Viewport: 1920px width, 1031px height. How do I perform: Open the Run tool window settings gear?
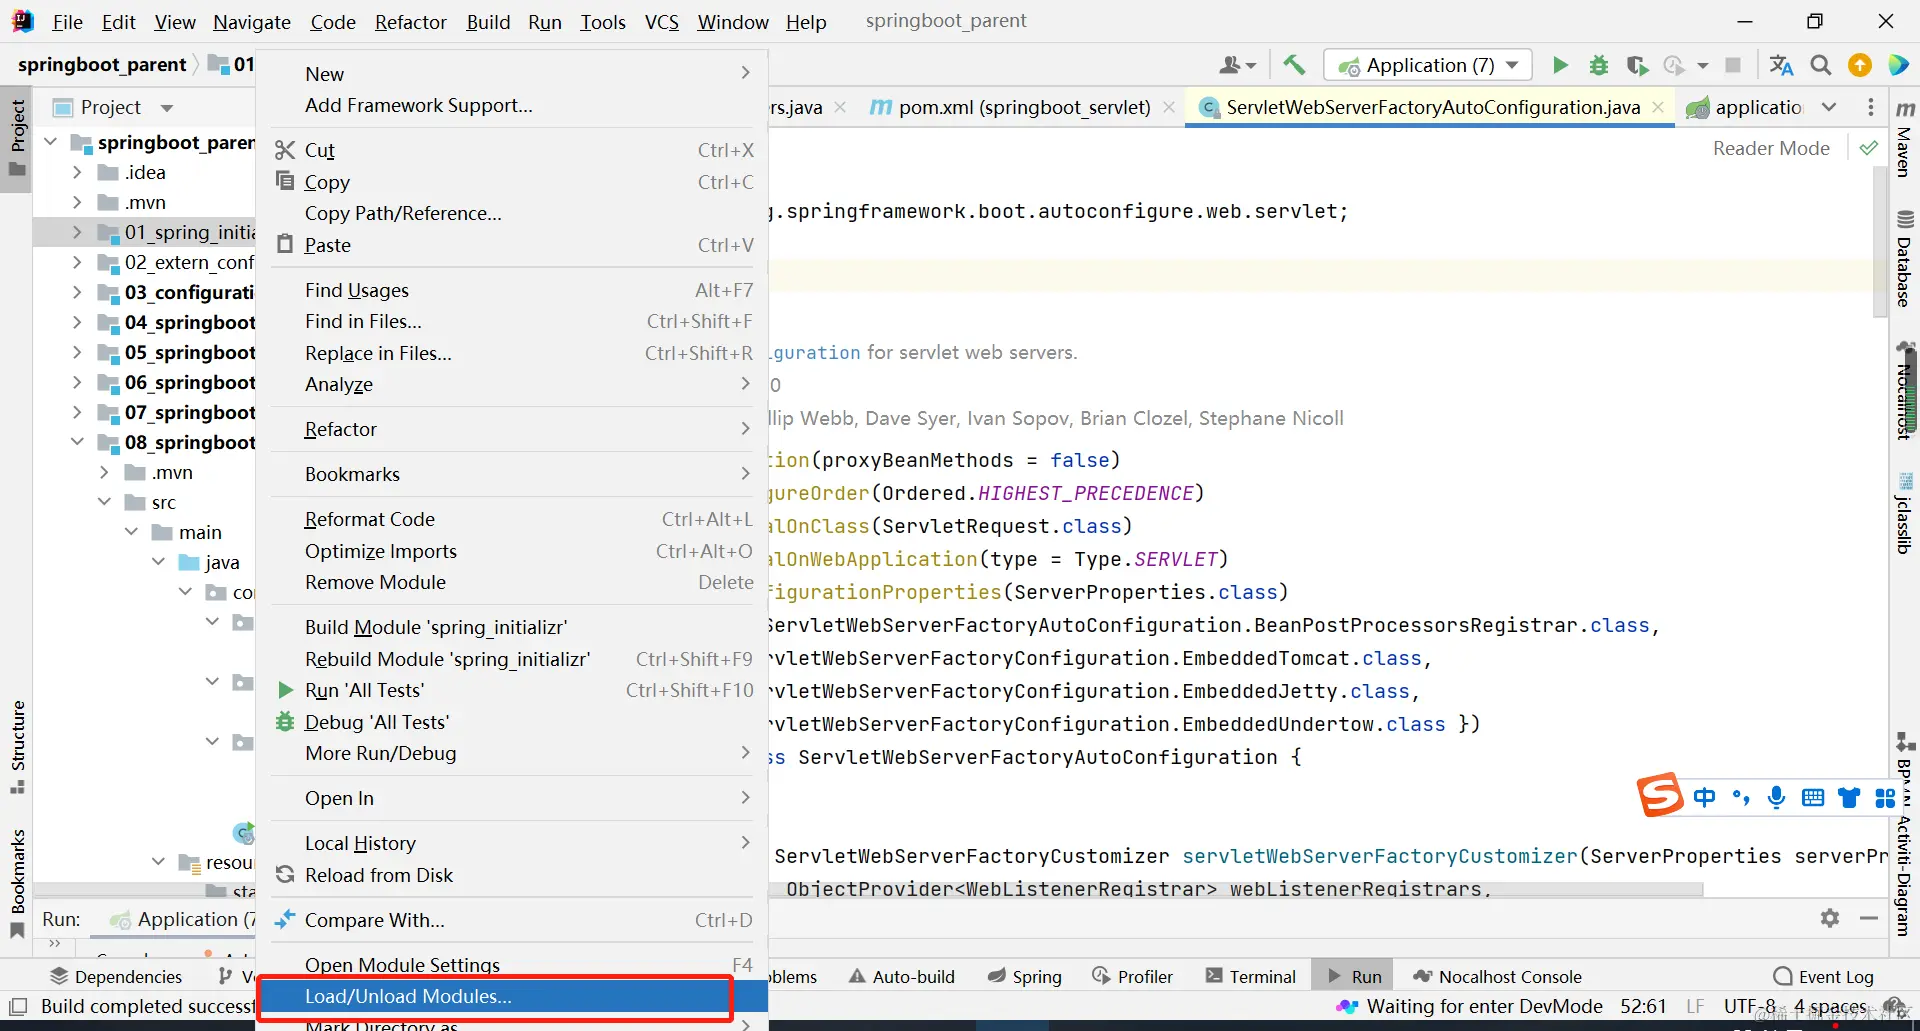tap(1830, 918)
